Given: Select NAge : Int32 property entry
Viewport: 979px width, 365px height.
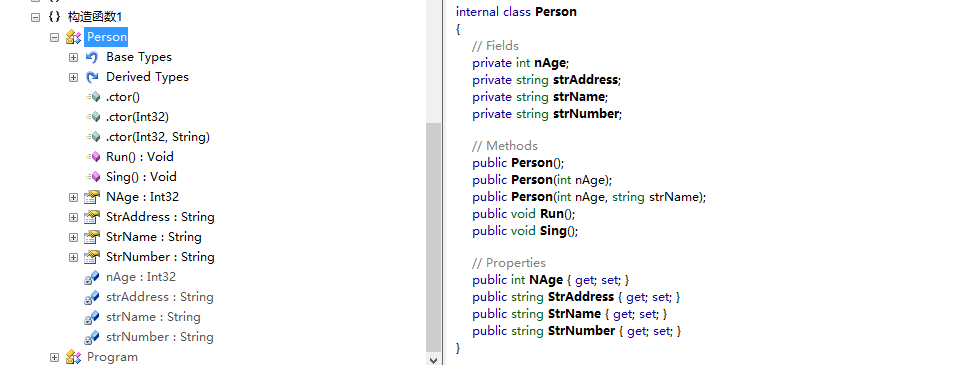Looking at the screenshot, I should click(x=142, y=197).
